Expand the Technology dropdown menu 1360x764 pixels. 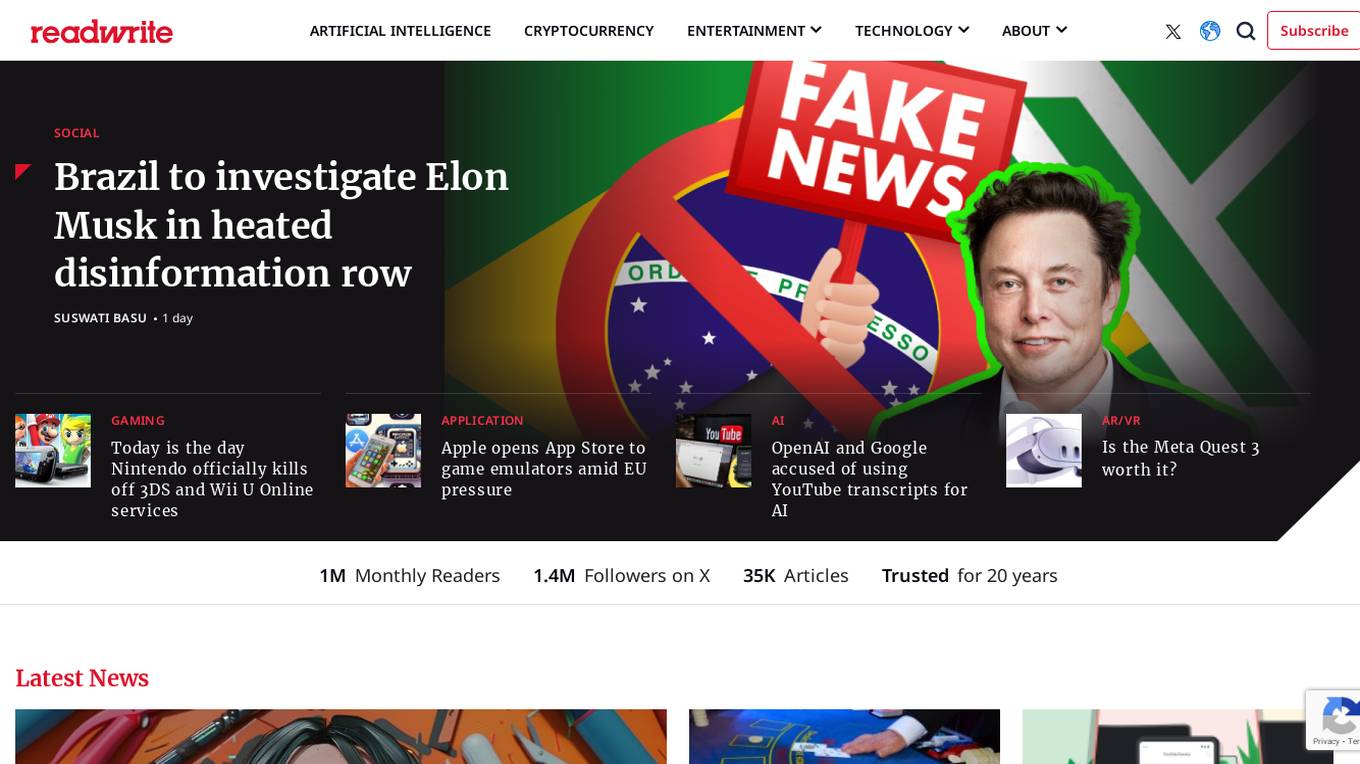click(912, 31)
